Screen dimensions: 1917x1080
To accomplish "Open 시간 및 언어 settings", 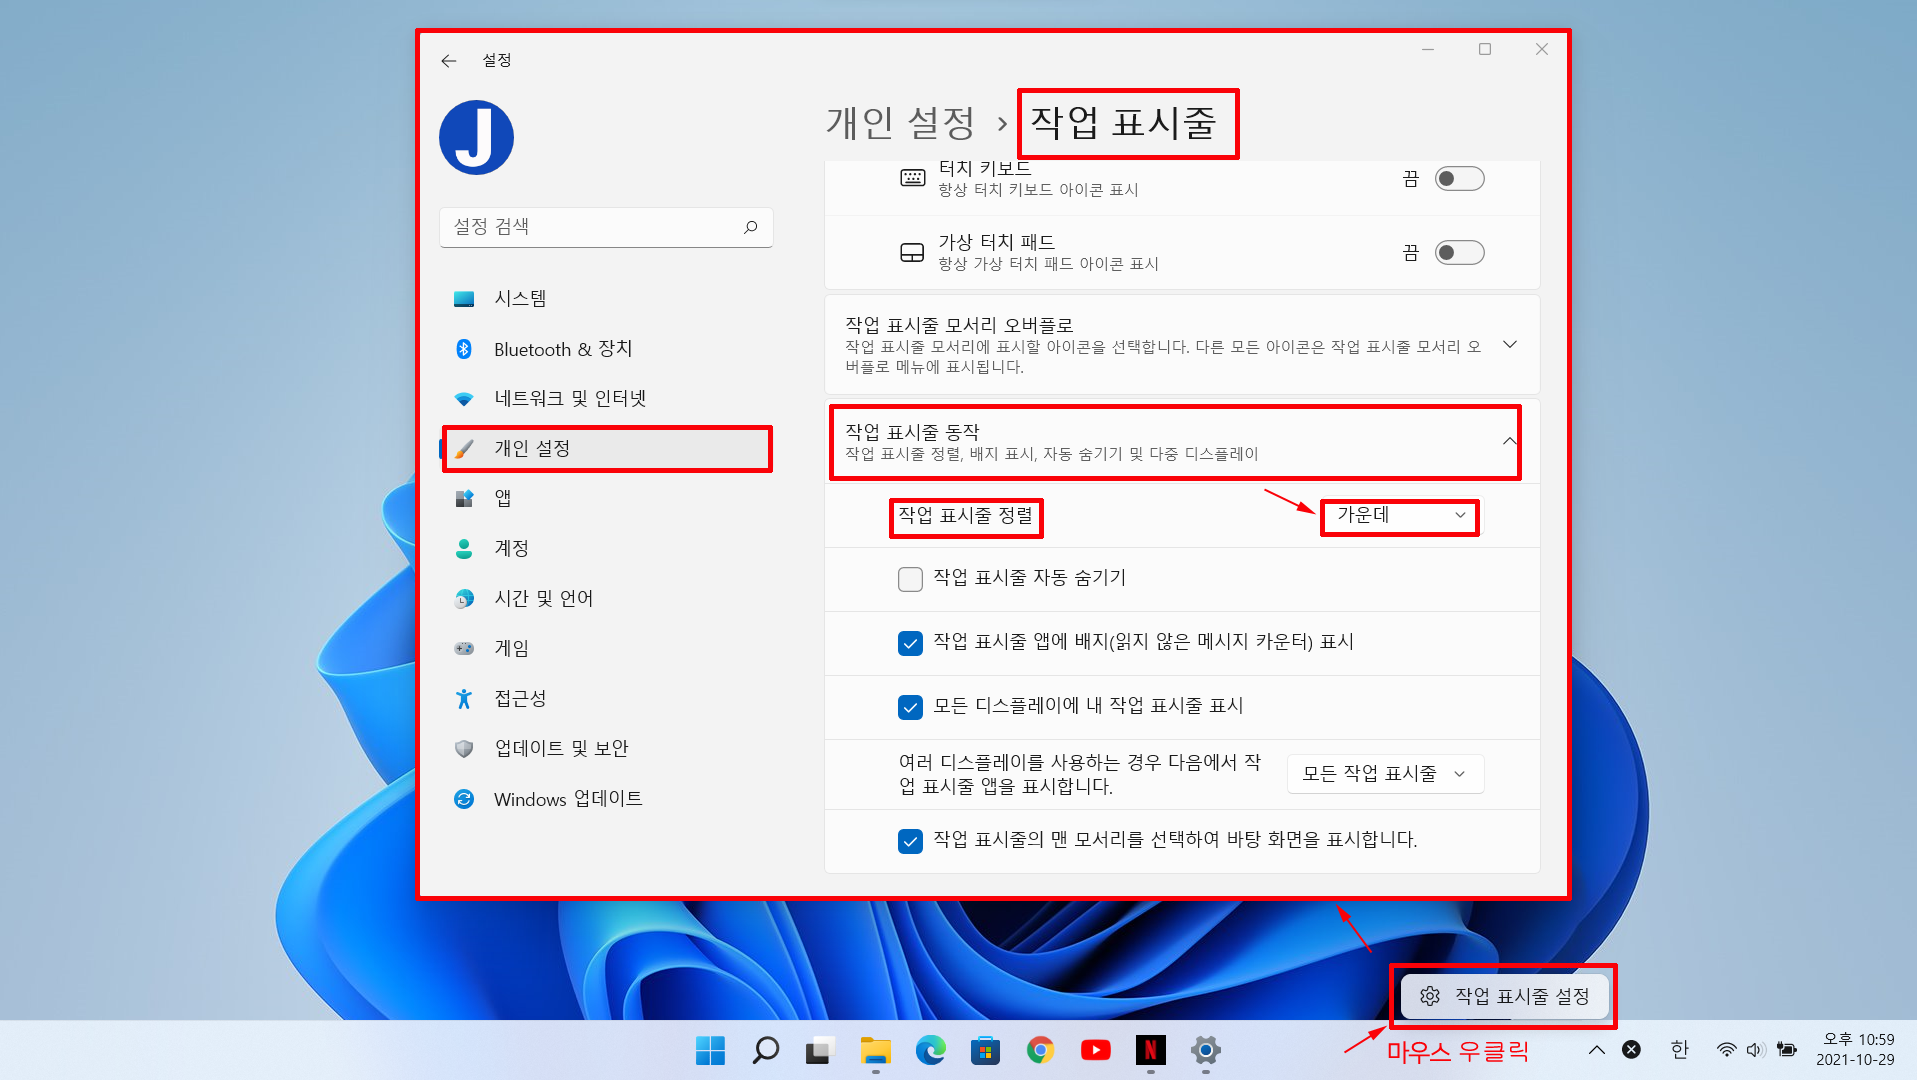I will coord(606,599).
